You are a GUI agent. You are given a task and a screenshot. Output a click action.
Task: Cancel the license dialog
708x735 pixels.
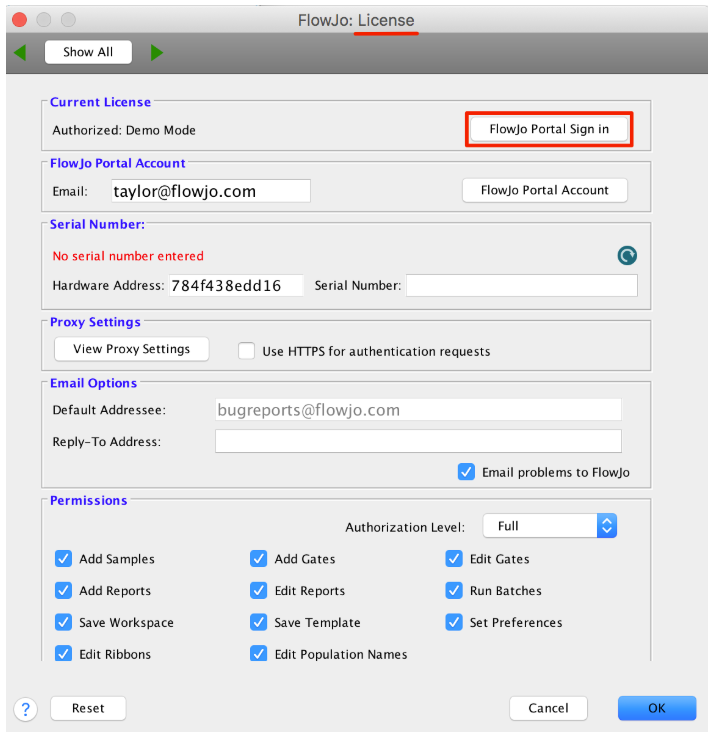coord(549,708)
